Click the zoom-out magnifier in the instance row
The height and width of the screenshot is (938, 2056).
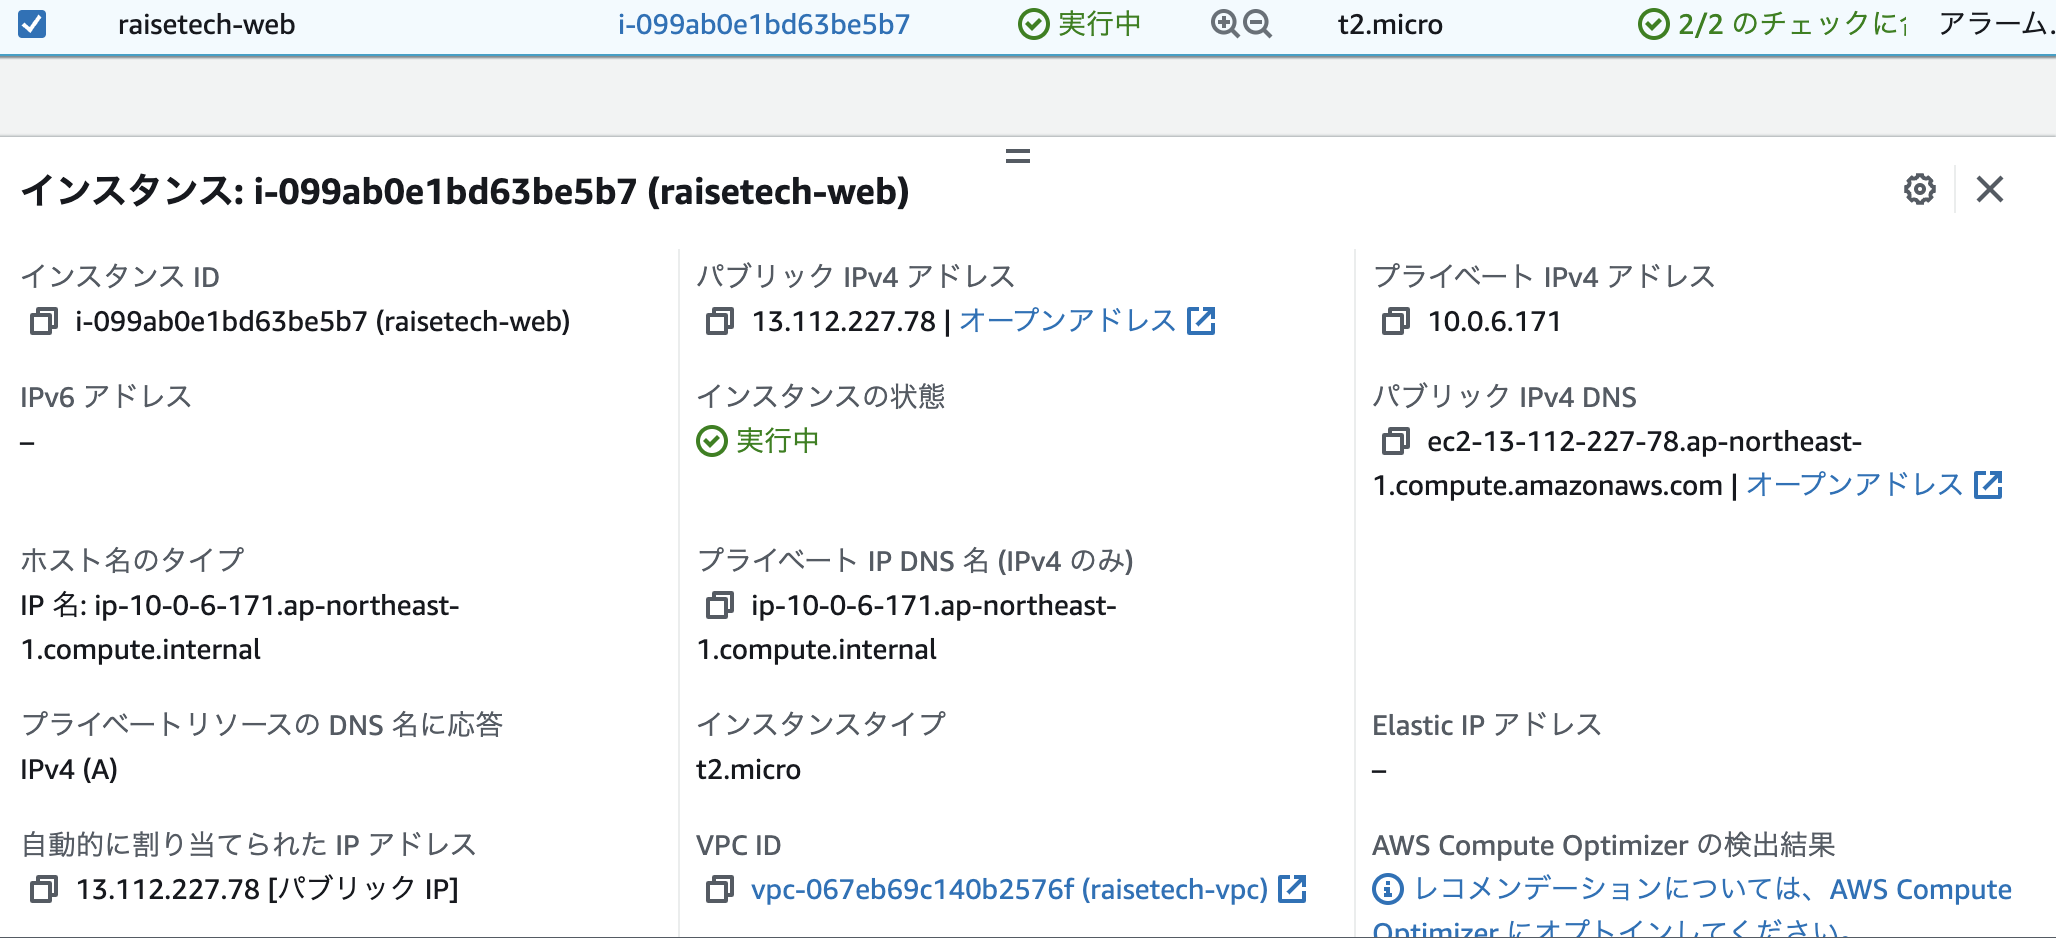click(x=1256, y=23)
